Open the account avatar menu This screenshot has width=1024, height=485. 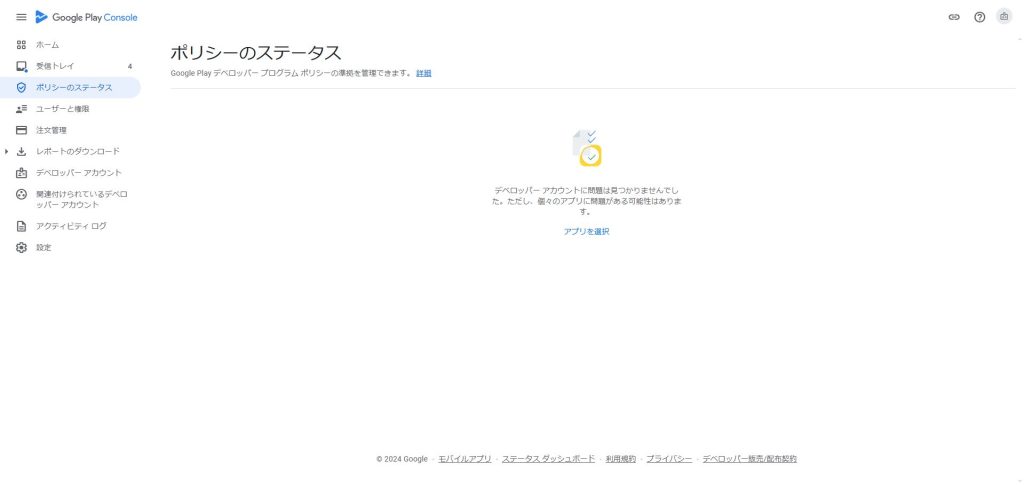1004,17
